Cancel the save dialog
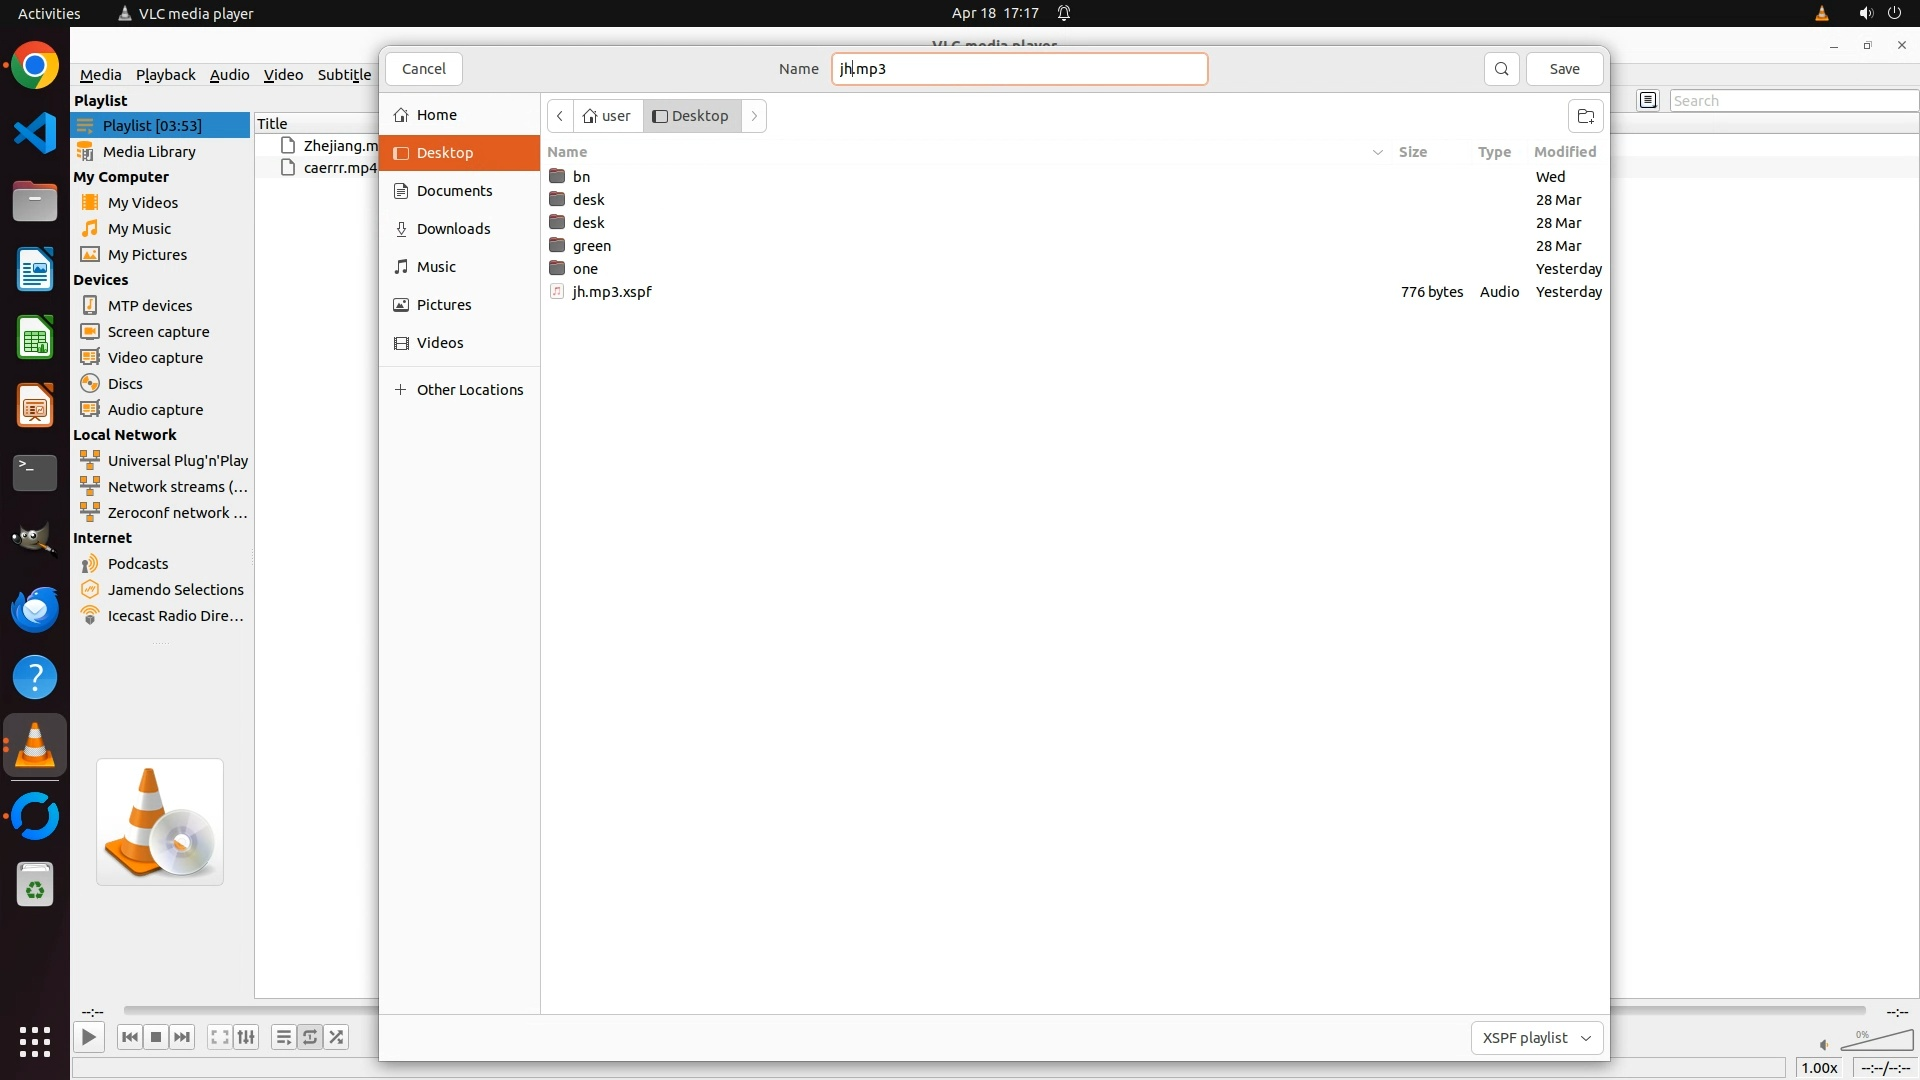 423,69
